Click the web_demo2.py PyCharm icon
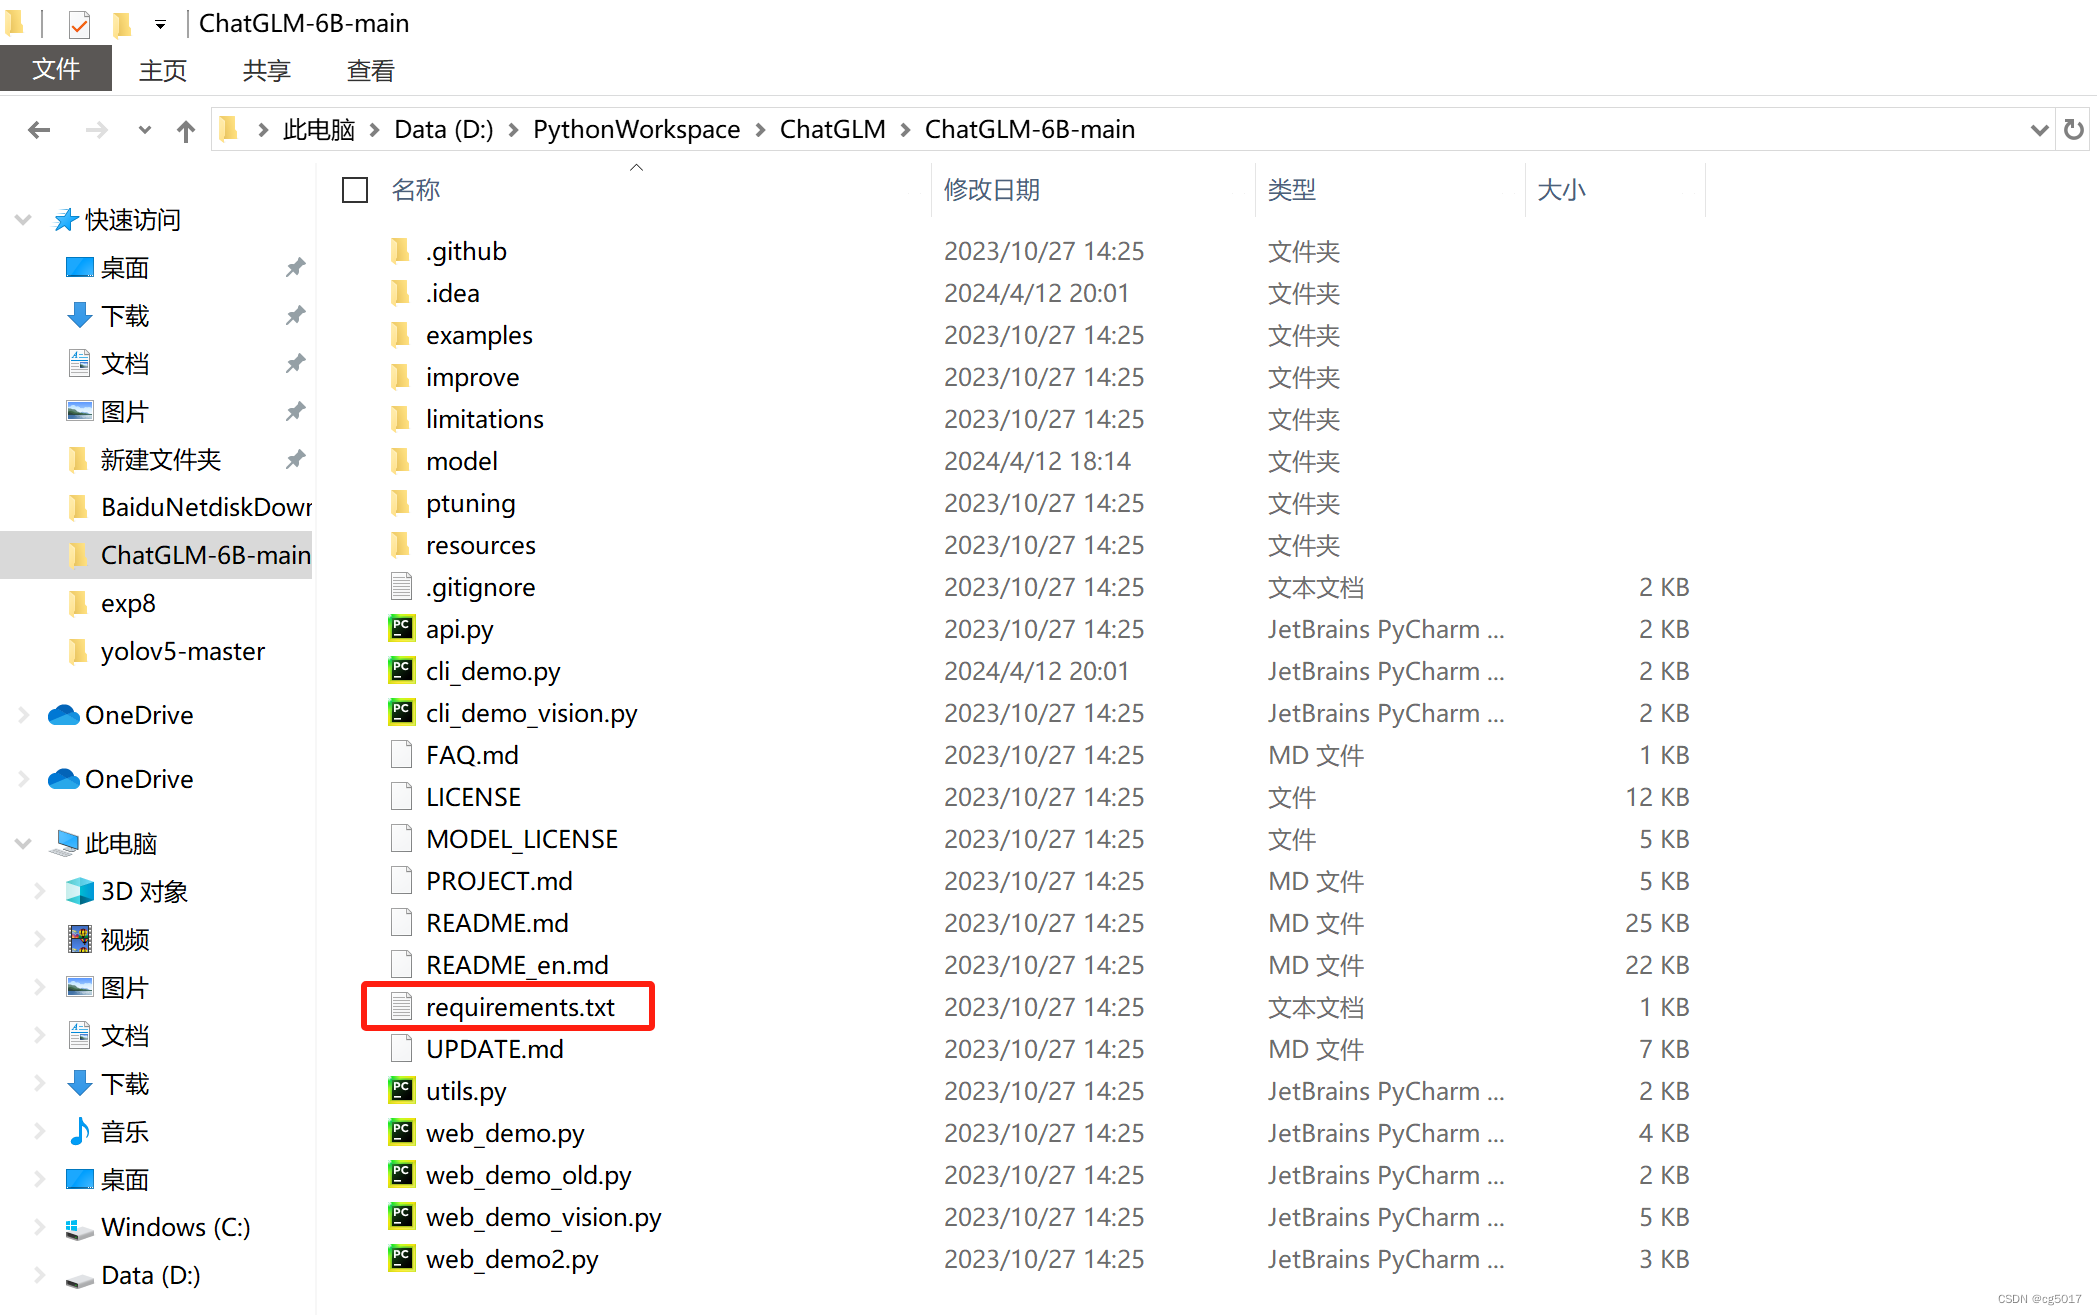The image size is (2097, 1315). (x=401, y=1258)
